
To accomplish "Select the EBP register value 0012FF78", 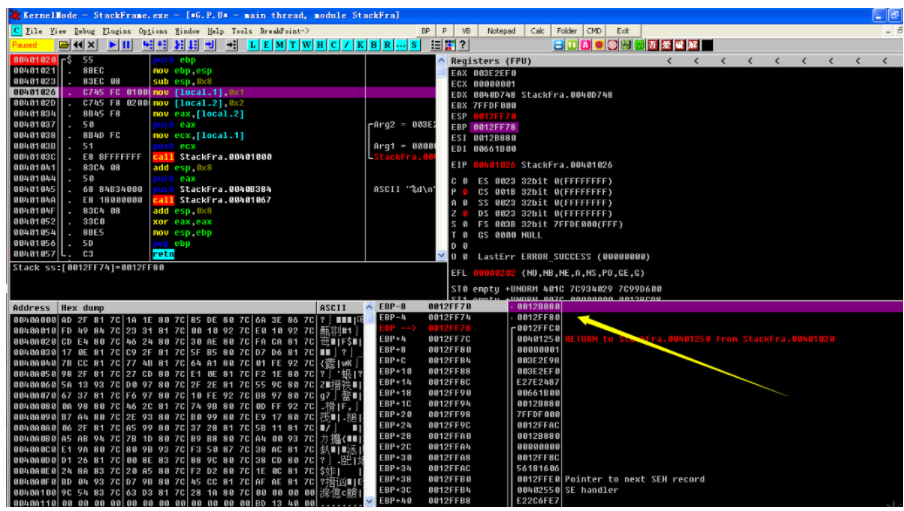I will point(495,127).
